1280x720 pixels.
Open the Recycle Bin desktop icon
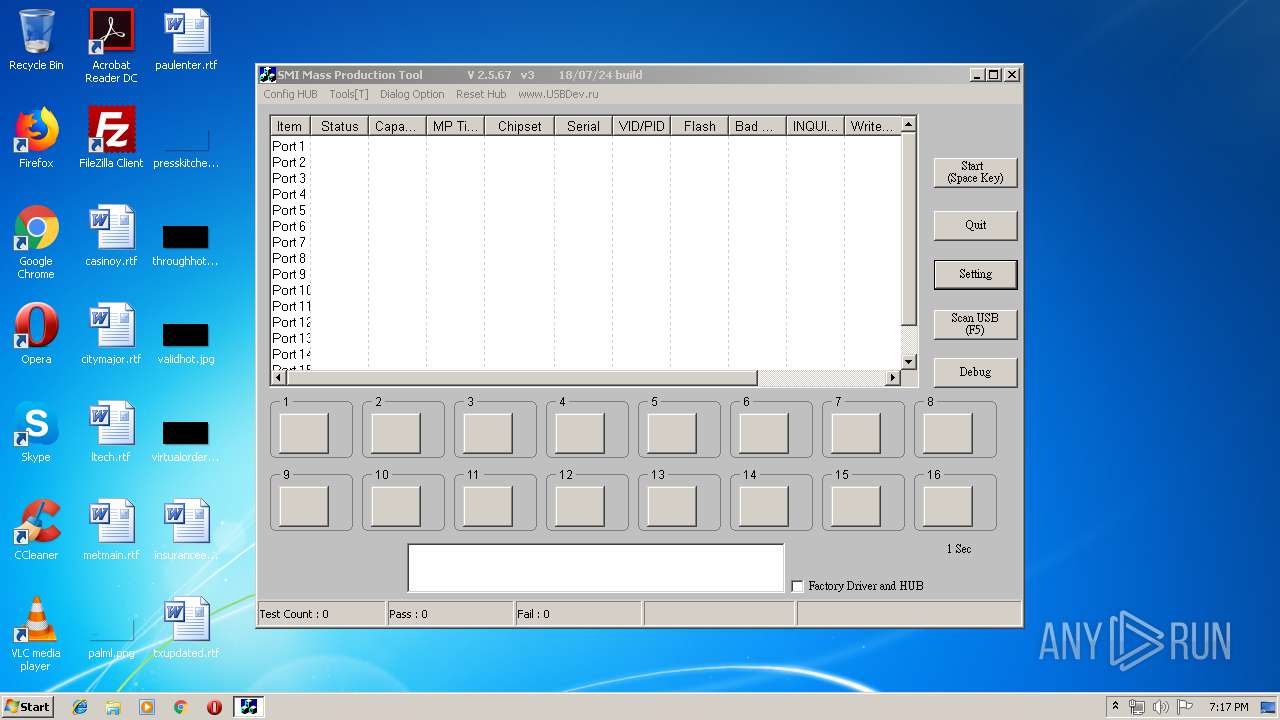pyautogui.click(x=36, y=40)
